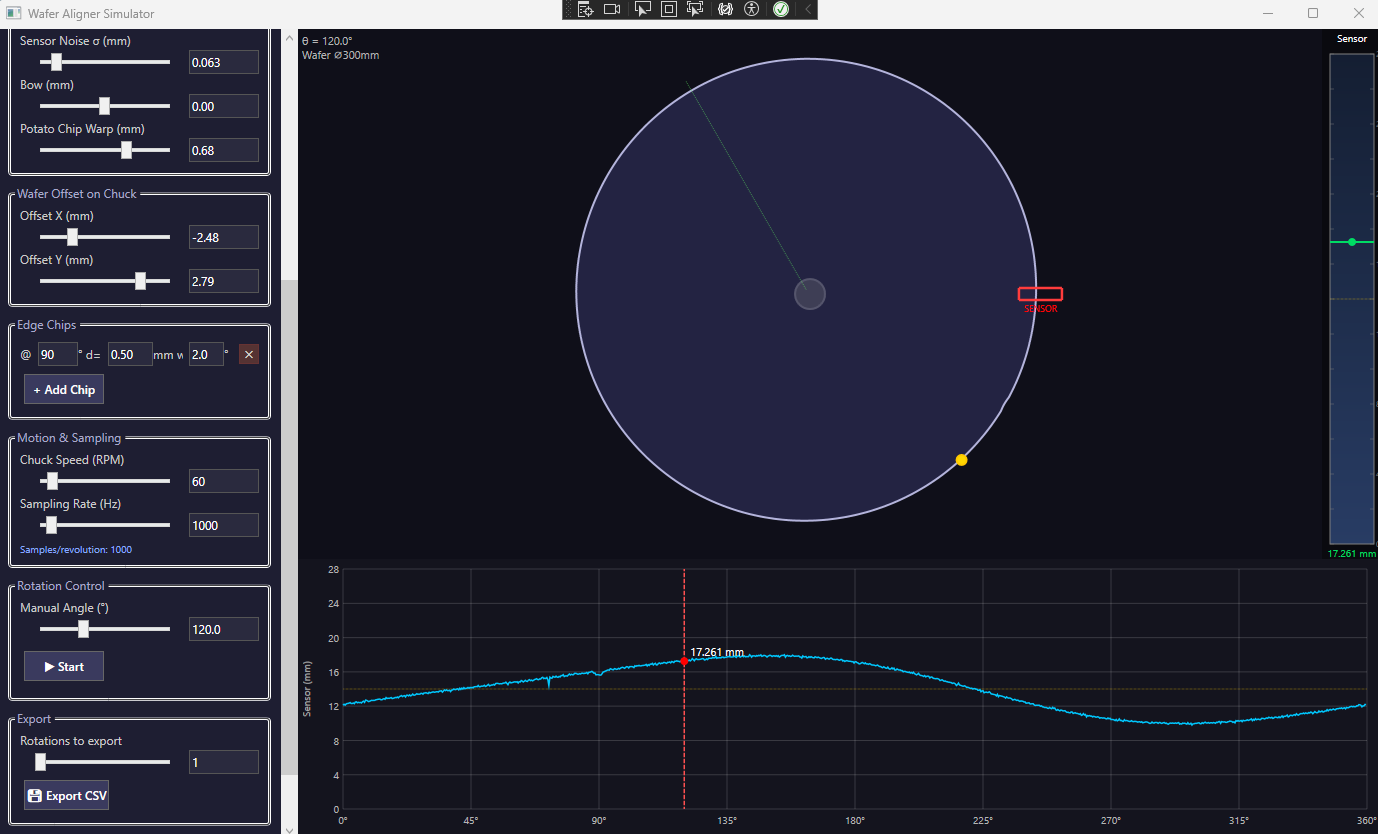Click the red marker on sensor chart
1378x834 pixels.
point(684,661)
